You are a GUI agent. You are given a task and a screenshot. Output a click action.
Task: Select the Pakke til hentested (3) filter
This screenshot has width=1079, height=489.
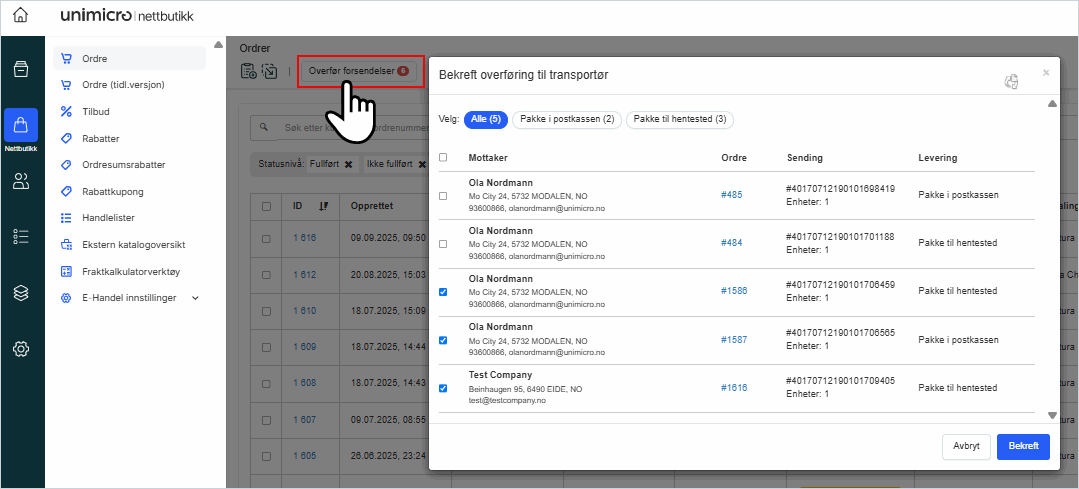[679, 119]
